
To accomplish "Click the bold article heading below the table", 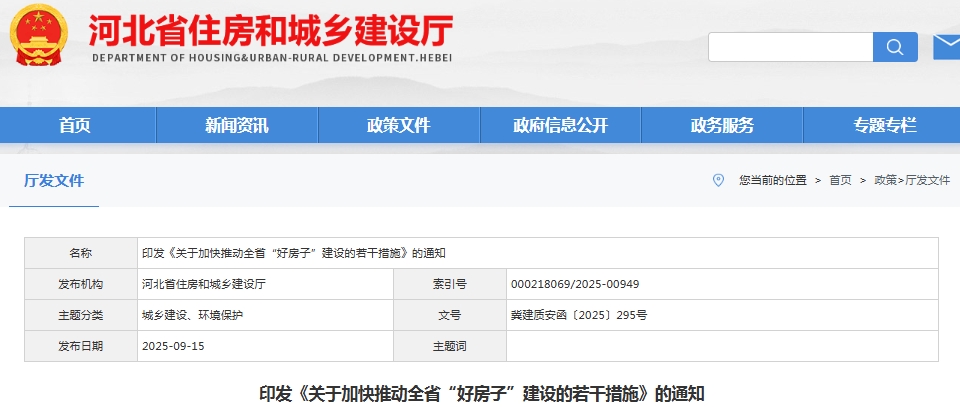I will pyautogui.click(x=481, y=393).
